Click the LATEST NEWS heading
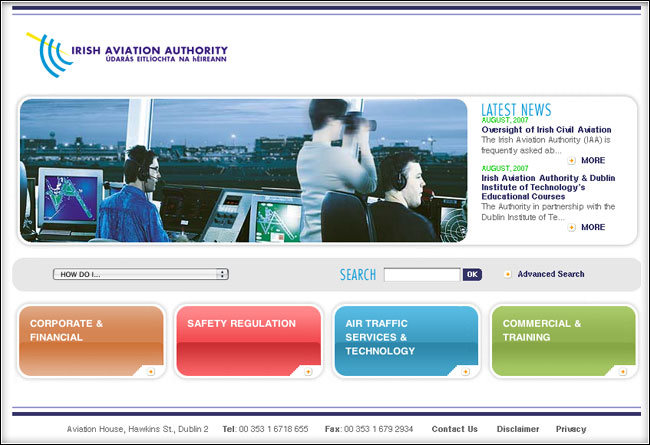This screenshot has height=445, width=650. tap(516, 109)
